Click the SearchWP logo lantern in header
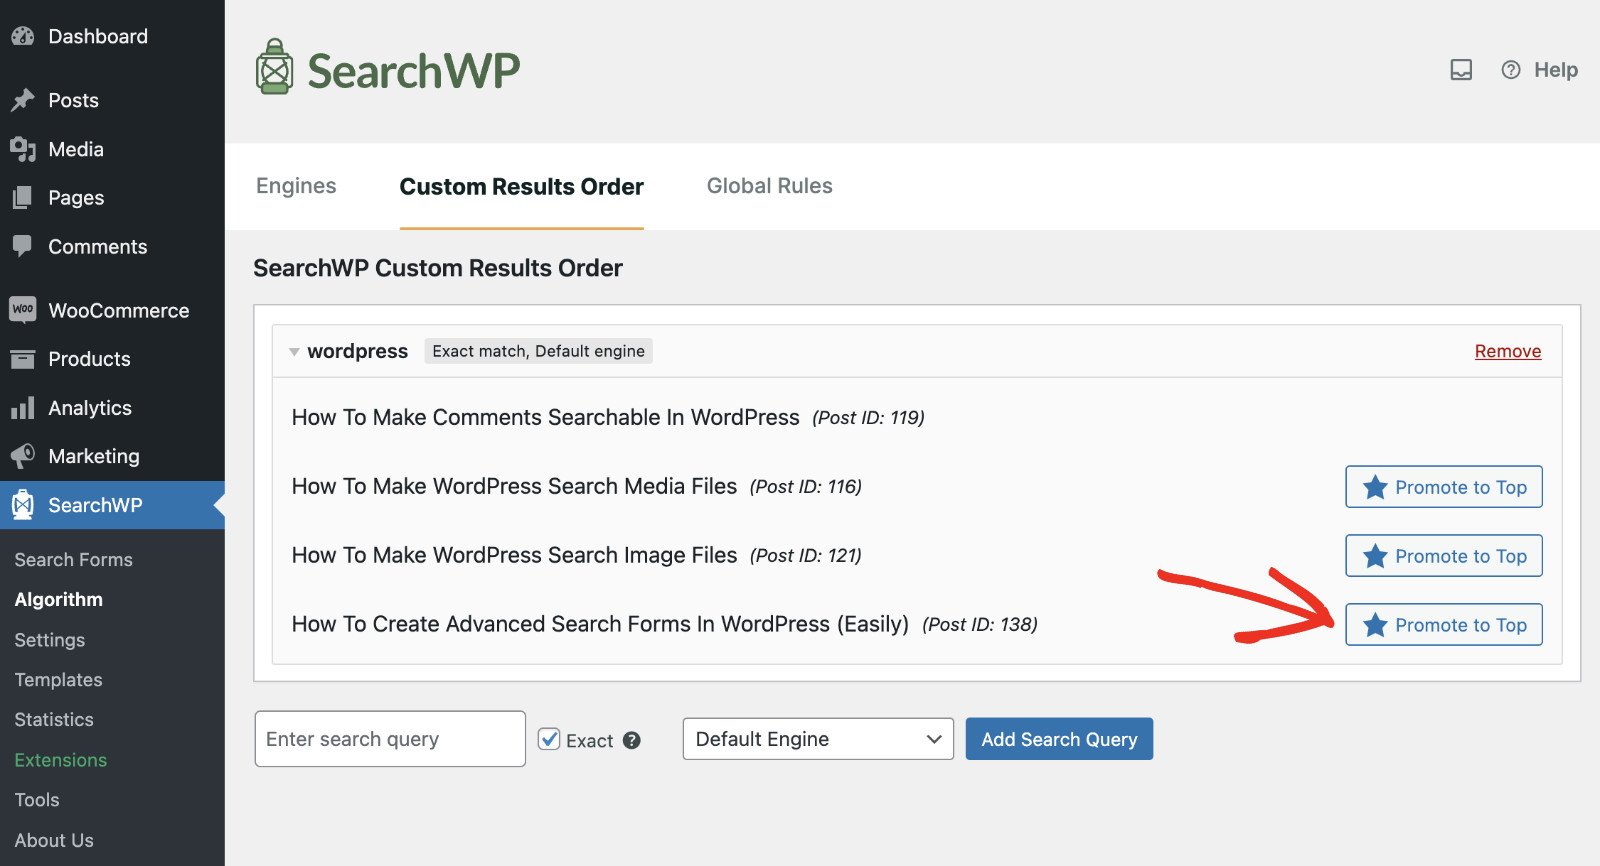Viewport: 1600px width, 866px height. coord(274,67)
